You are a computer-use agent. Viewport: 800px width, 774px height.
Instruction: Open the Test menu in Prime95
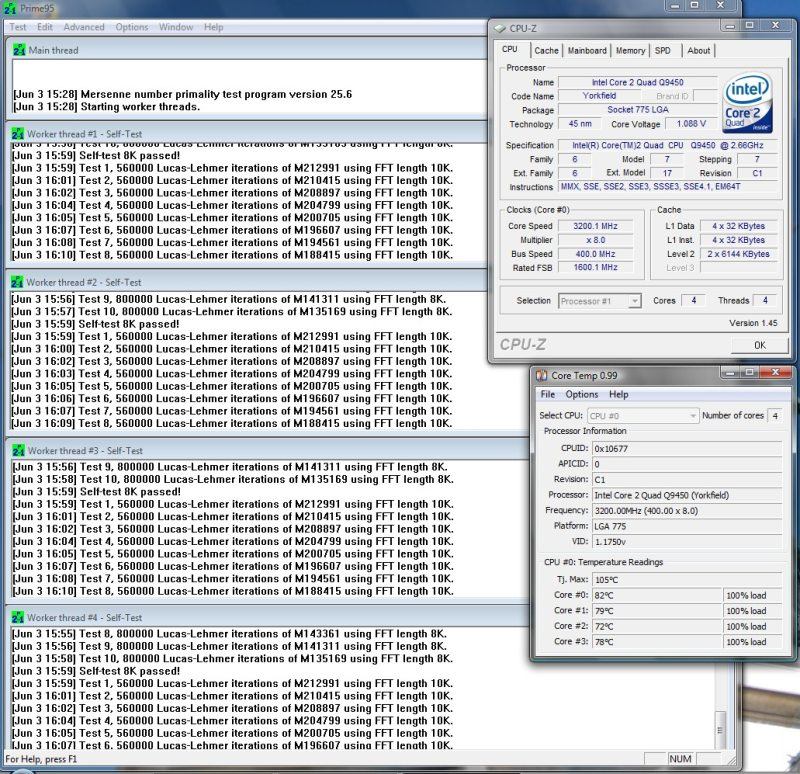click(18, 27)
